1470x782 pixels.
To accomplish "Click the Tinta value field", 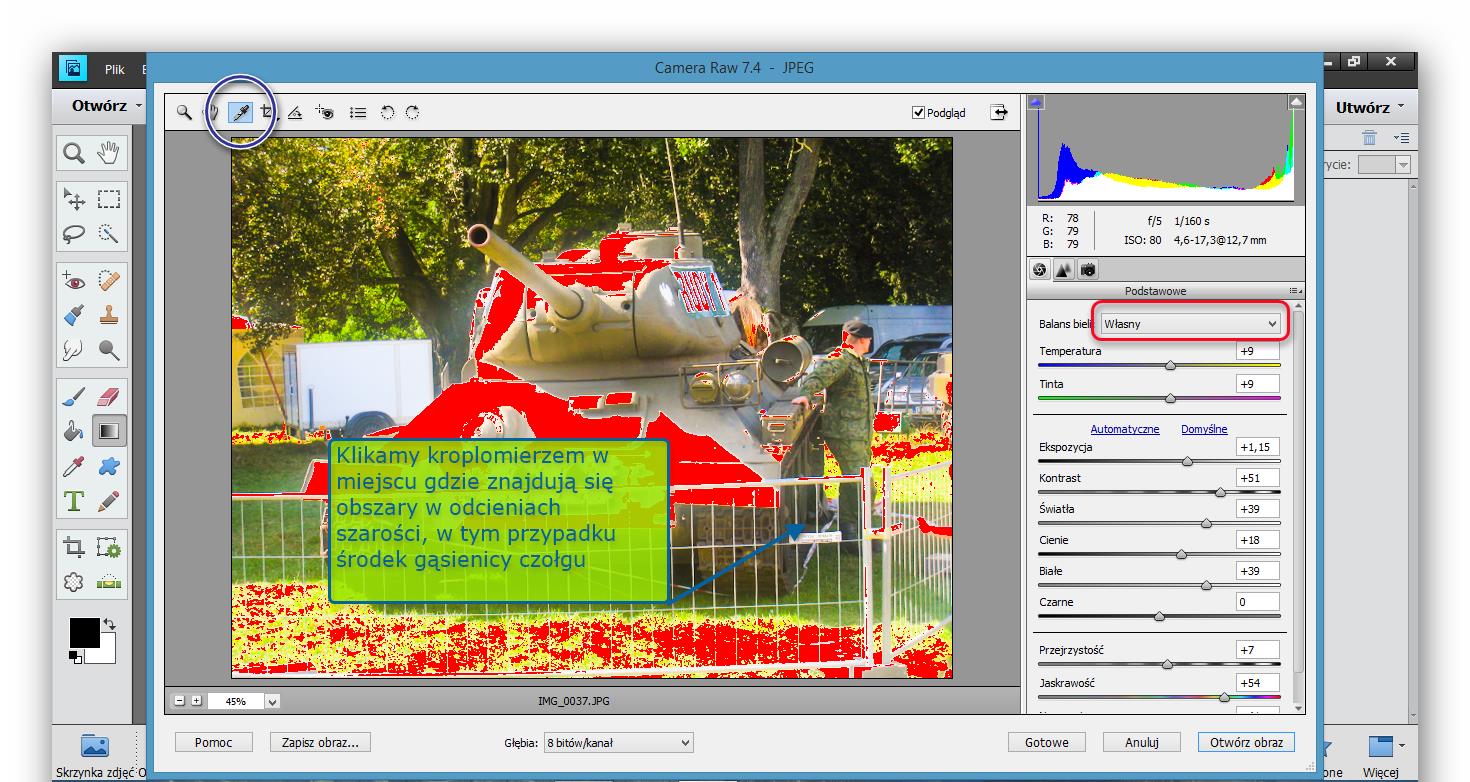I will tap(1257, 384).
